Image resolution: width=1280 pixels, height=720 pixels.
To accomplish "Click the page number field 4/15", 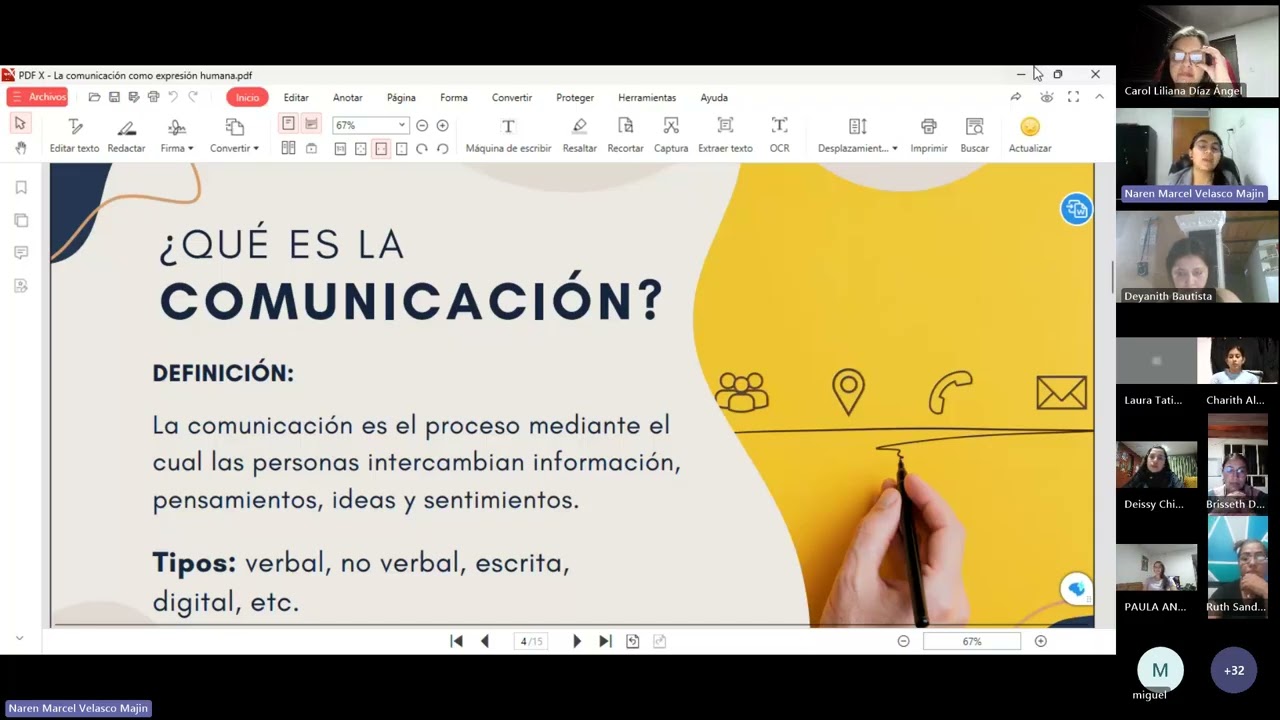I will pos(532,641).
